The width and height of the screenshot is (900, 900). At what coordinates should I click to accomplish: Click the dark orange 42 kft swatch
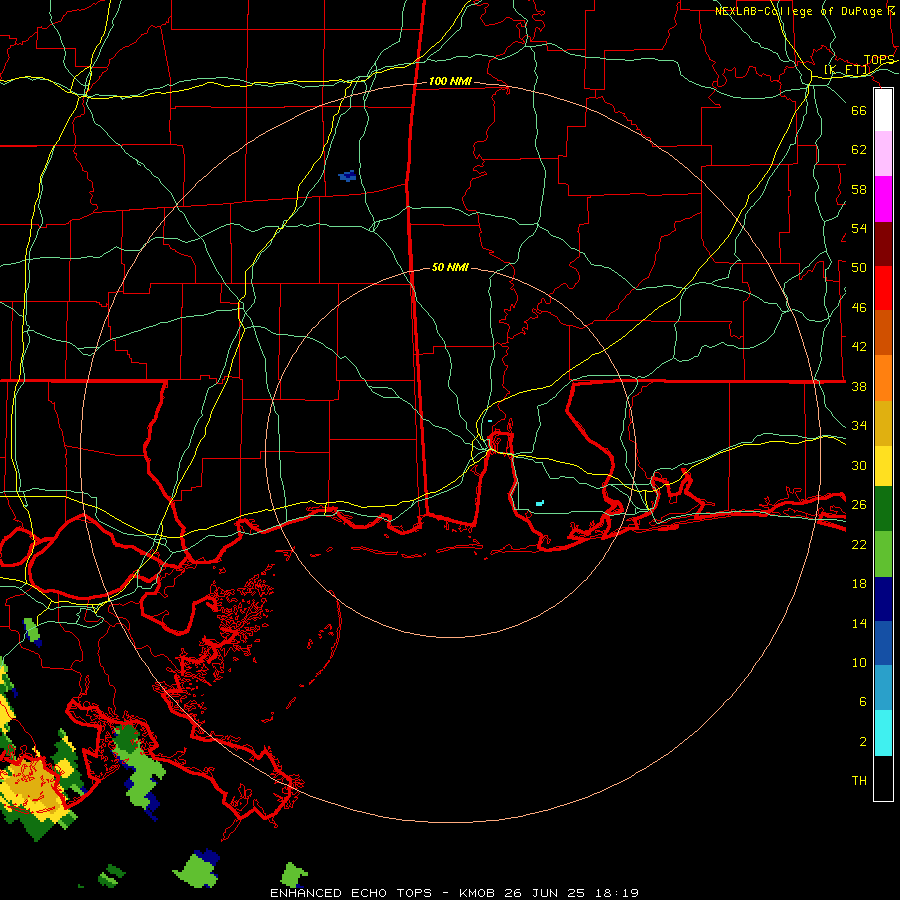click(883, 333)
